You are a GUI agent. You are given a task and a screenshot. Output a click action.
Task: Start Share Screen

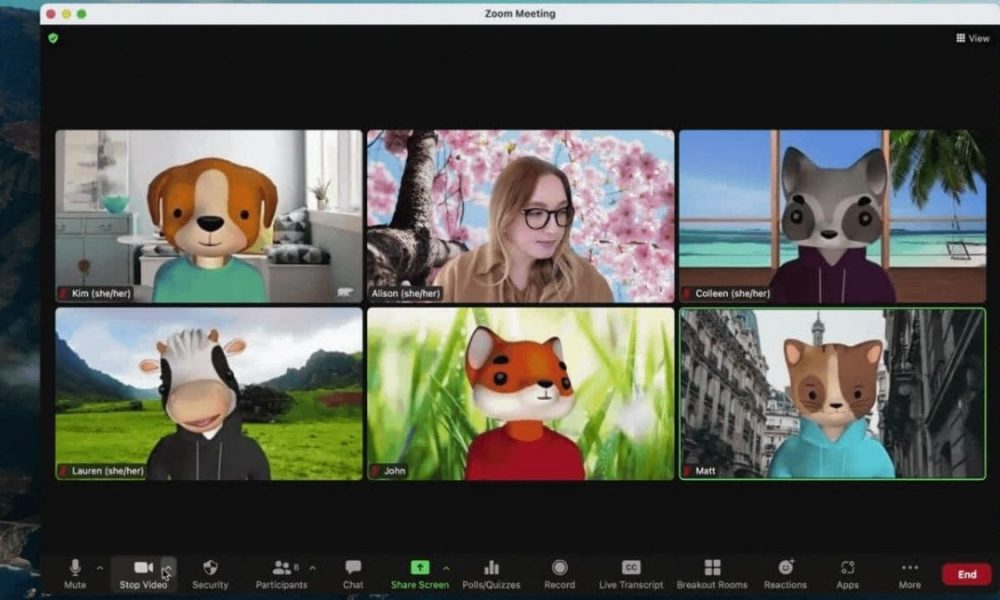pos(420,573)
